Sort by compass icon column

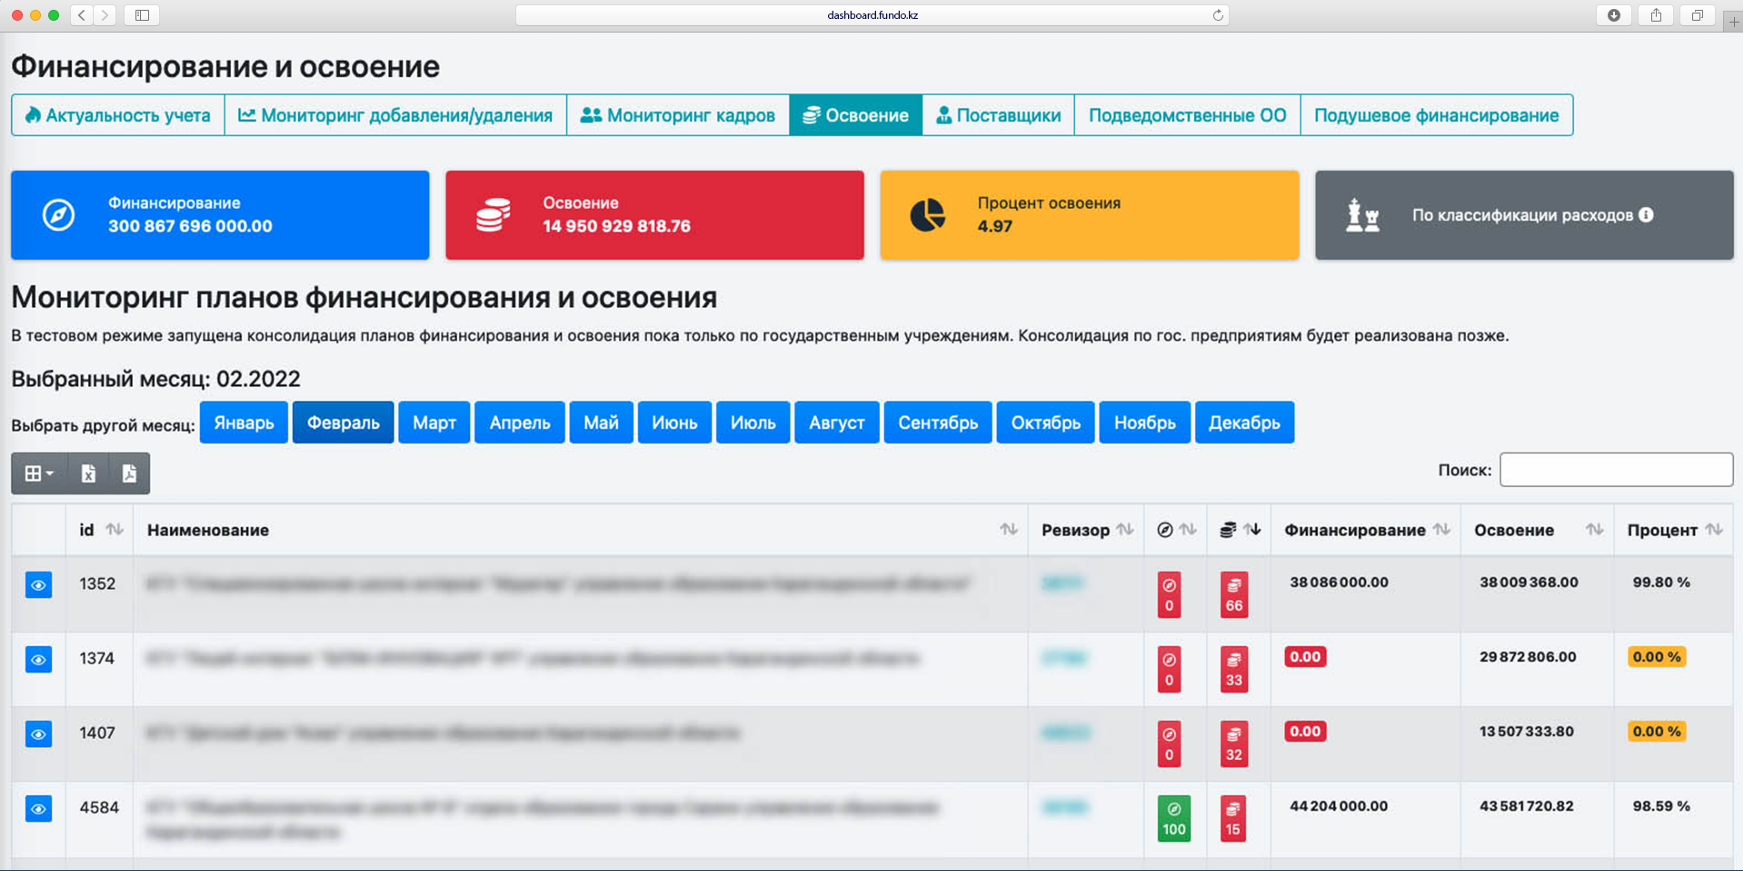pyautogui.click(x=1176, y=530)
